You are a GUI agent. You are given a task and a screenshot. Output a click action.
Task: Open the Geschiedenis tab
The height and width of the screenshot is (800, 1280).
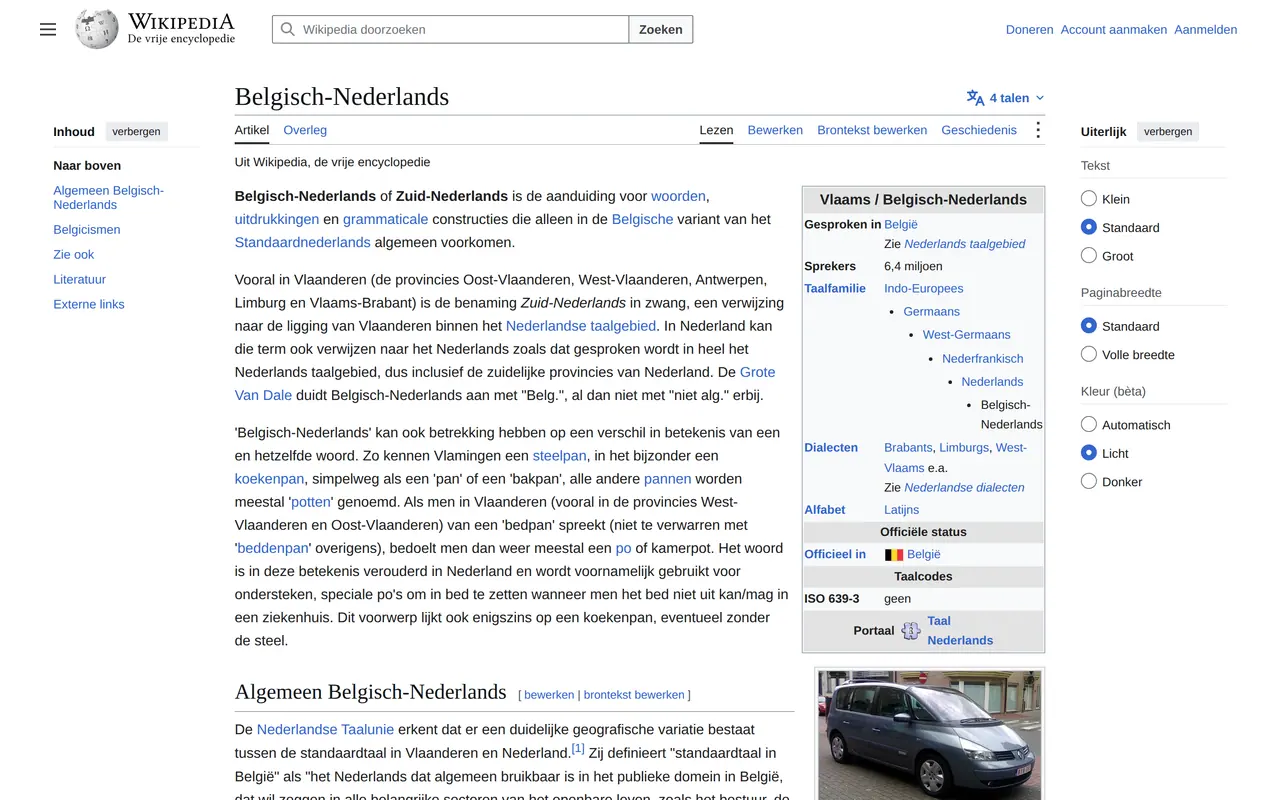(979, 130)
